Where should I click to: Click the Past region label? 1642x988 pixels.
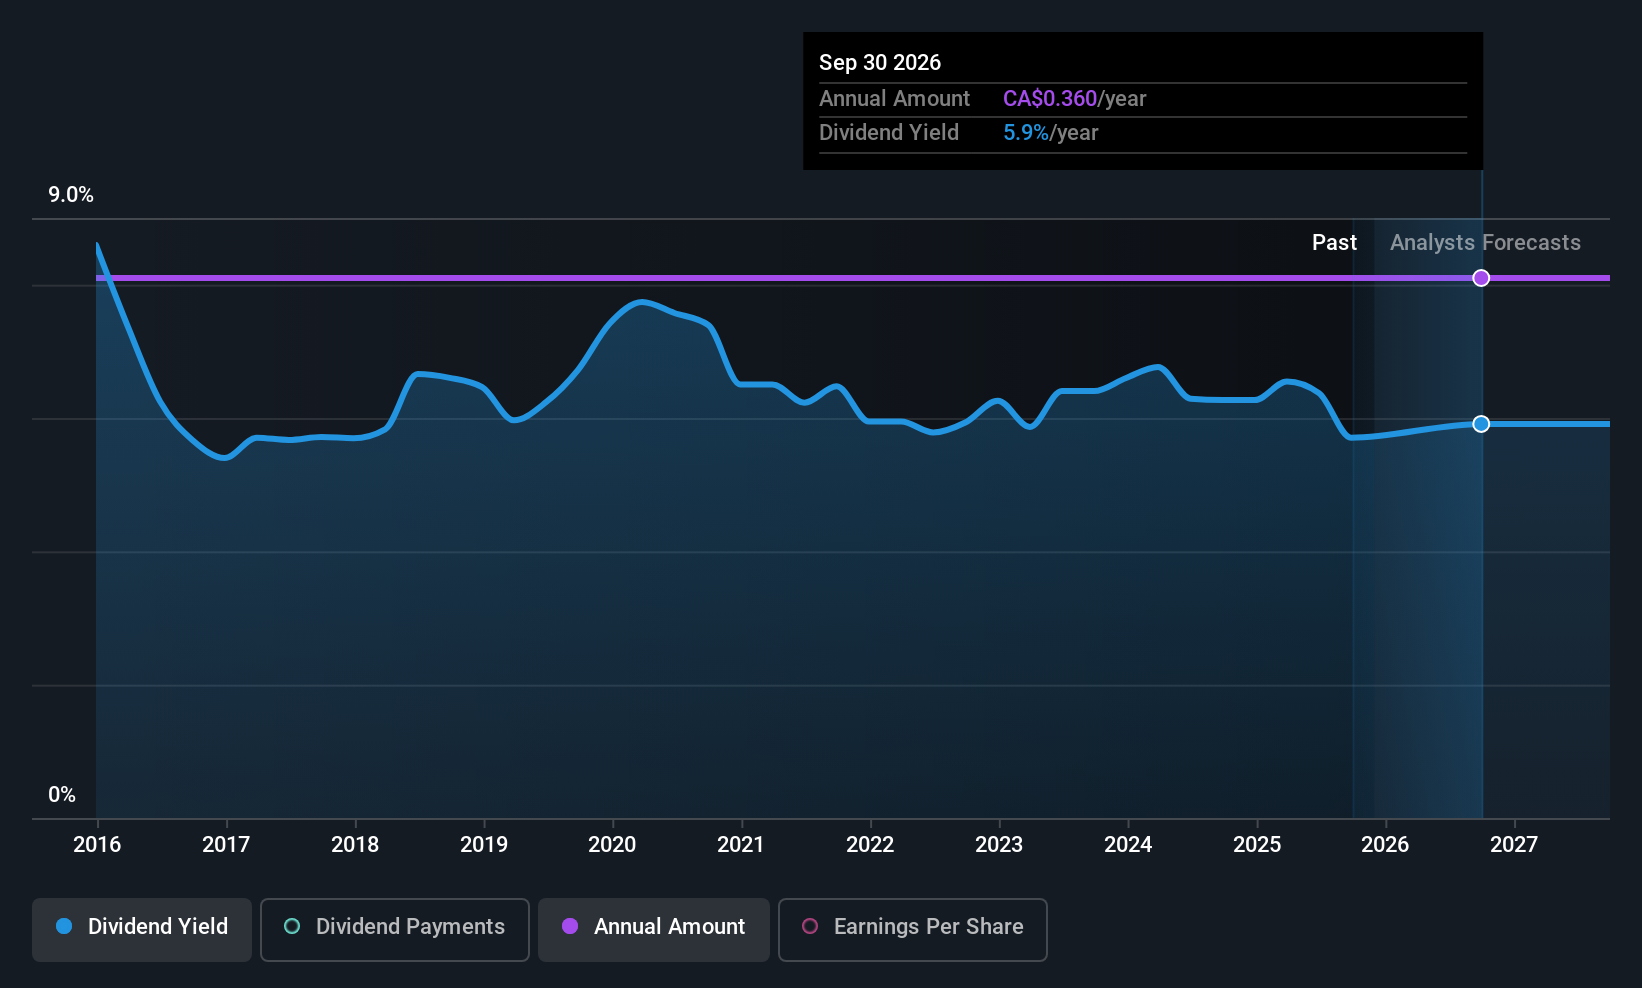[x=1334, y=243]
